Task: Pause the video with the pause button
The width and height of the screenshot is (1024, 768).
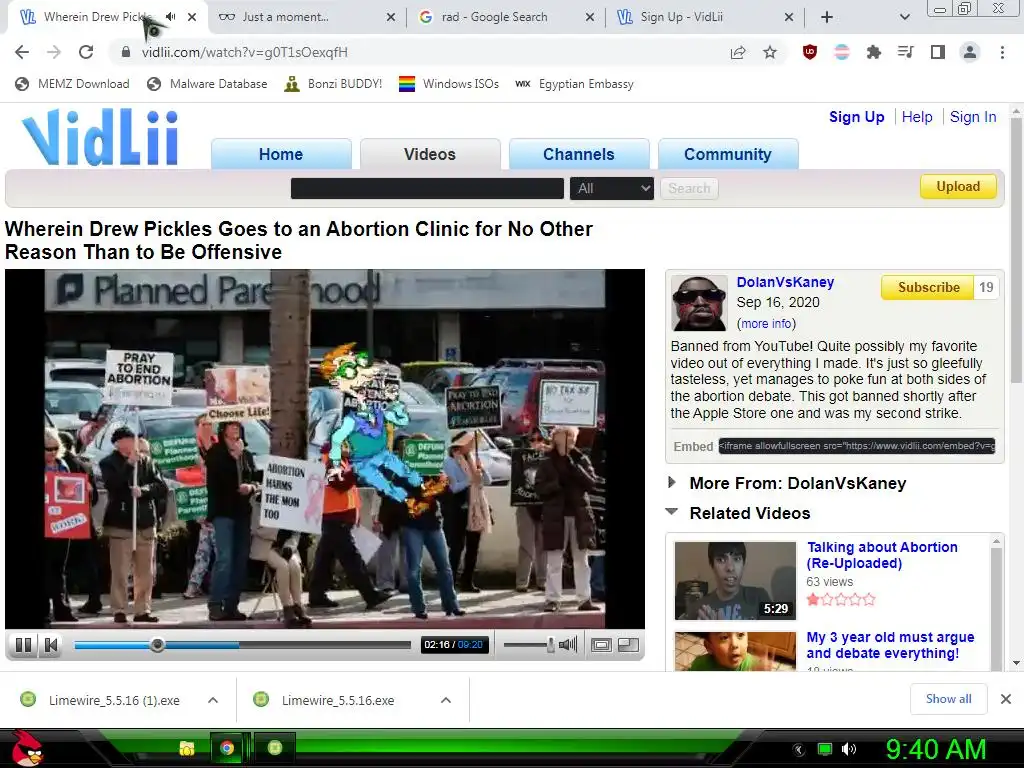Action: tap(23, 645)
